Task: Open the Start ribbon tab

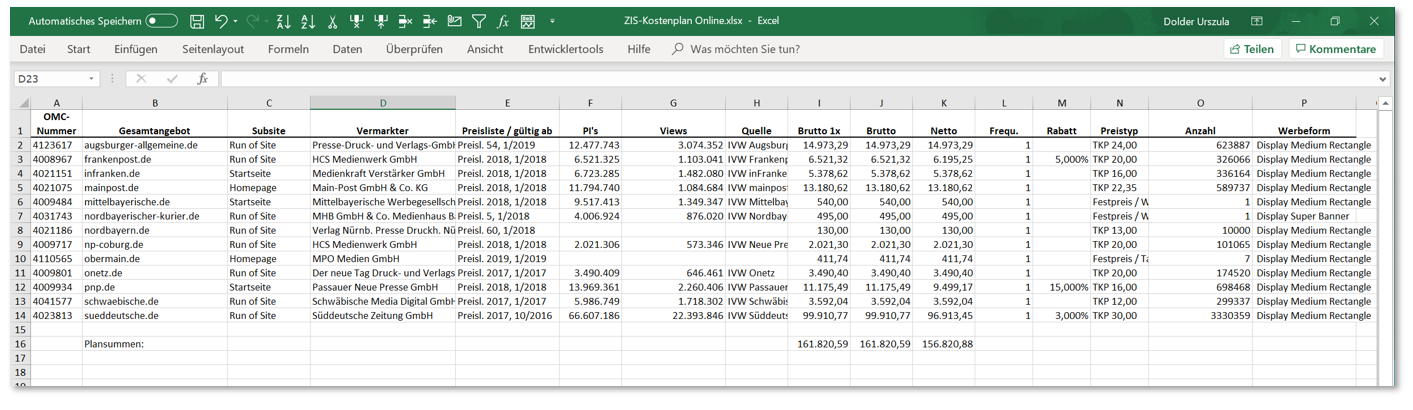Action: pos(79,49)
